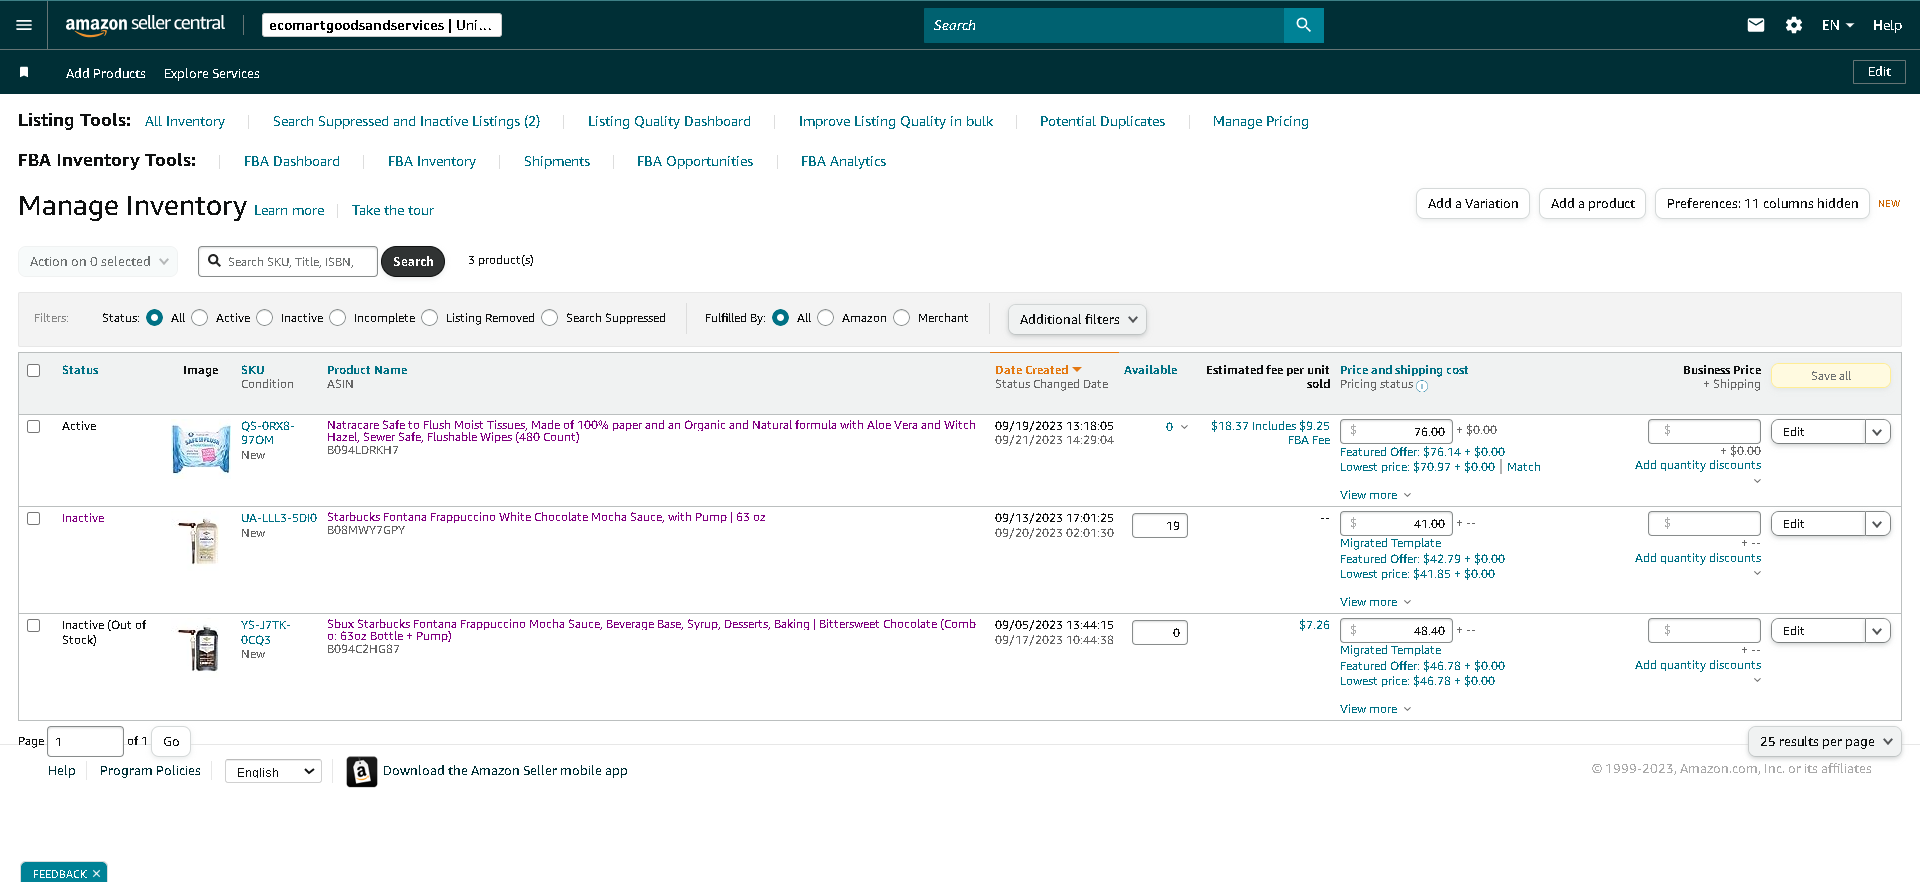Expand View more for White Chocolate Mocha pricing

1375,602
